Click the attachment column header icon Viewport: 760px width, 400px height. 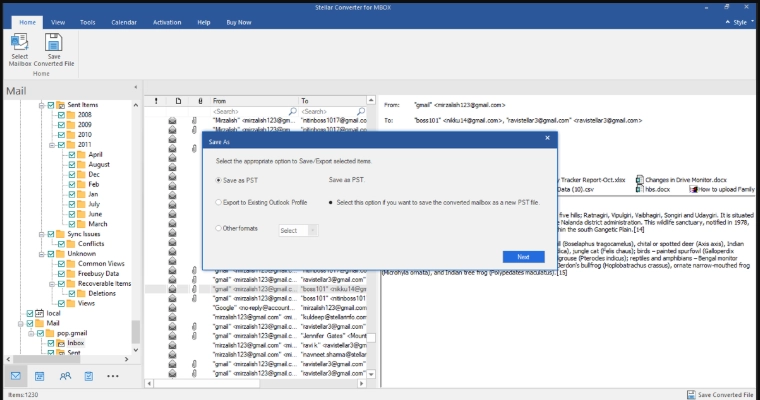coord(200,101)
